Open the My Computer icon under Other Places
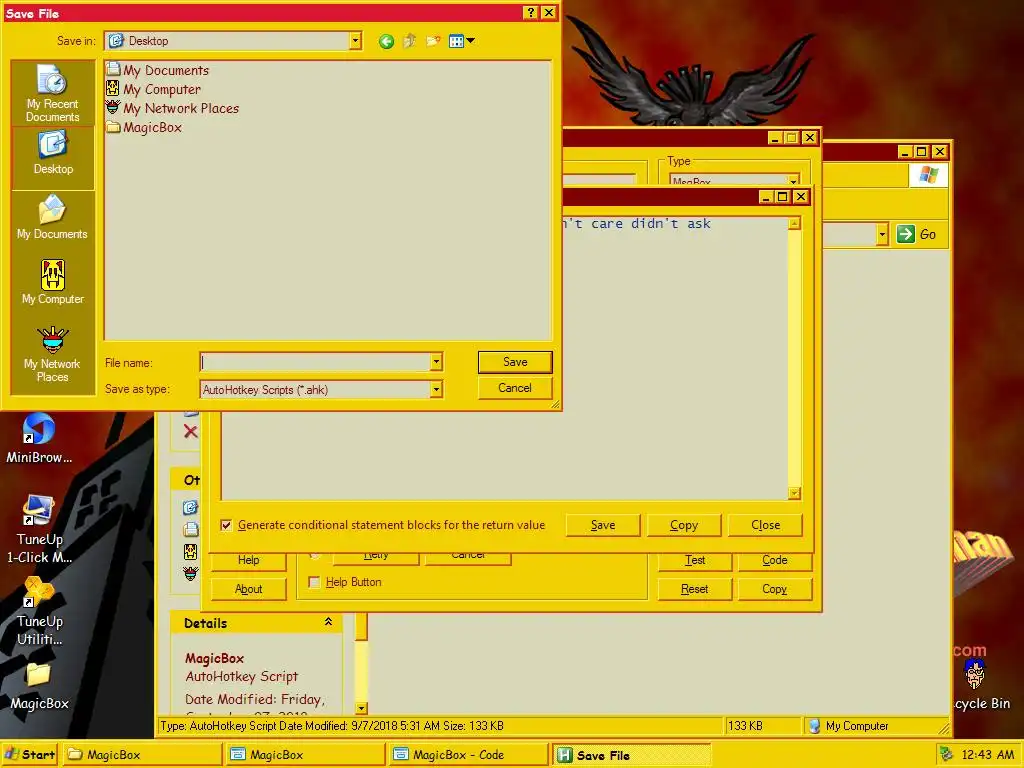 190,552
